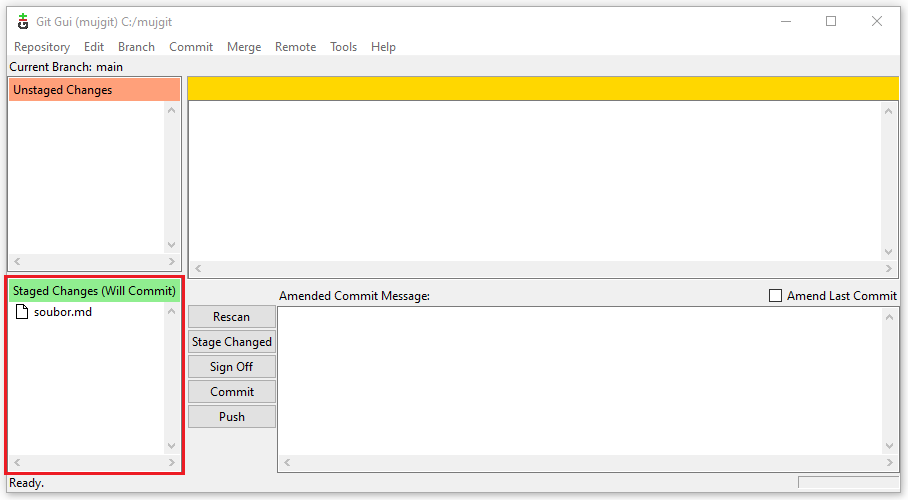This screenshot has width=908, height=500.
Task: Enable the Amend Last Commit checkbox
Action: 775,295
